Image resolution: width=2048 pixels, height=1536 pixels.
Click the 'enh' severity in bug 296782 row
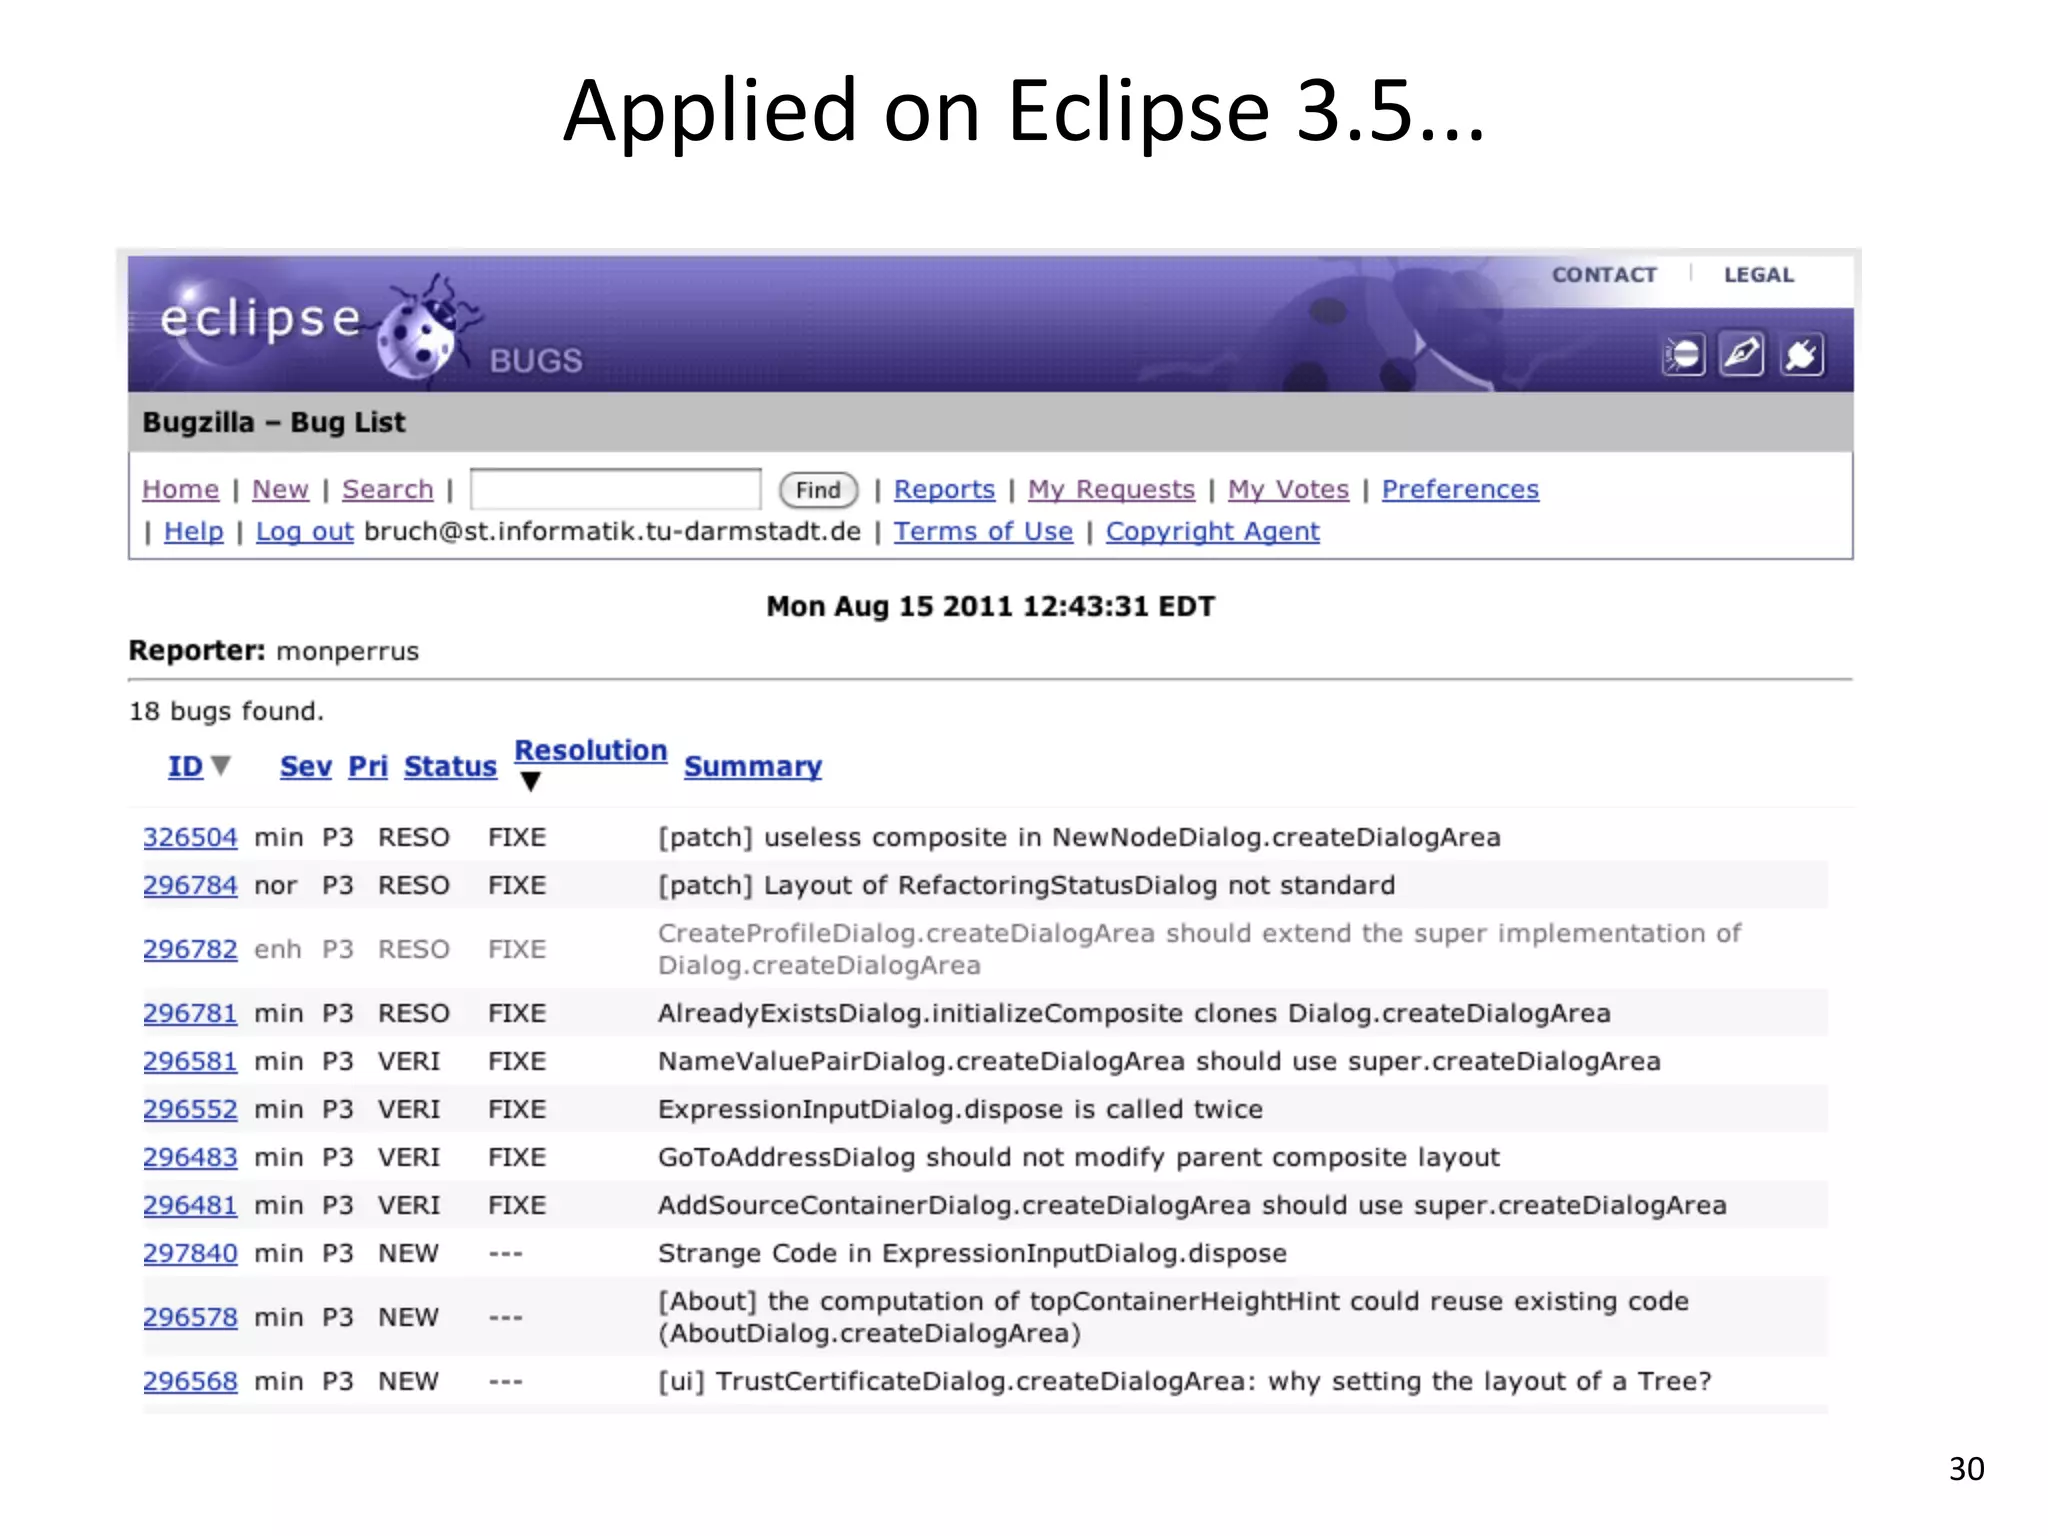(x=277, y=949)
